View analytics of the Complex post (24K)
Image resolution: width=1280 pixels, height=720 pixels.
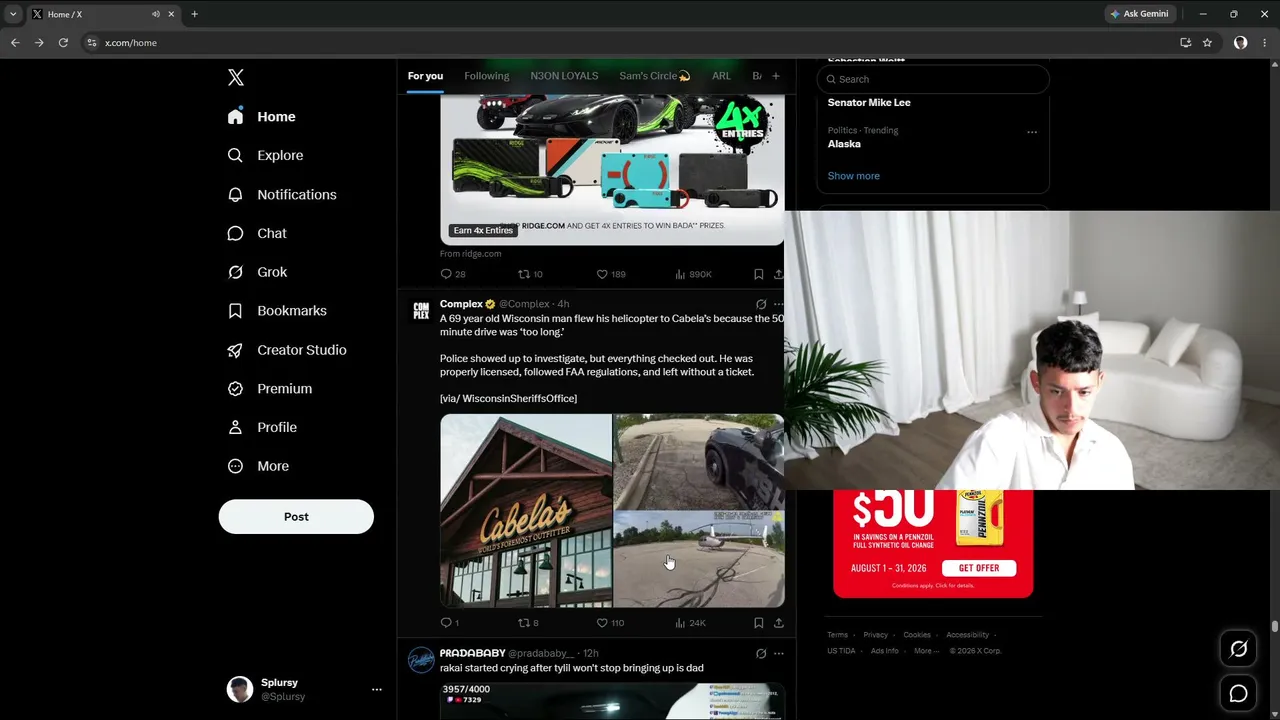(x=690, y=623)
